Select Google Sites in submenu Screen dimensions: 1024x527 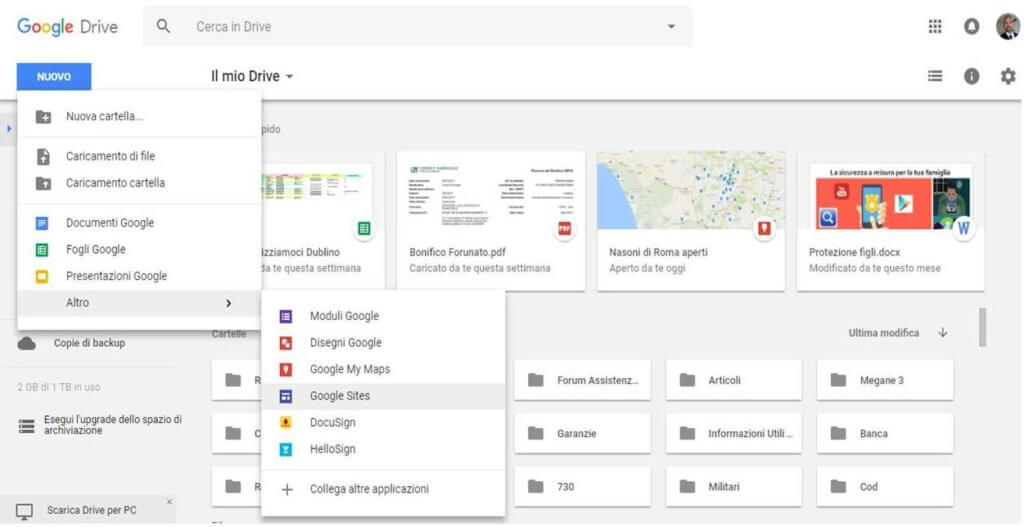pos(383,396)
